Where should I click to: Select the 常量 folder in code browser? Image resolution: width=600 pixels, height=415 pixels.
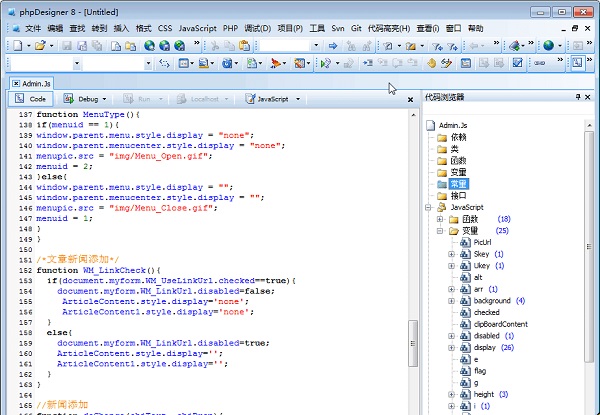[x=458, y=184]
